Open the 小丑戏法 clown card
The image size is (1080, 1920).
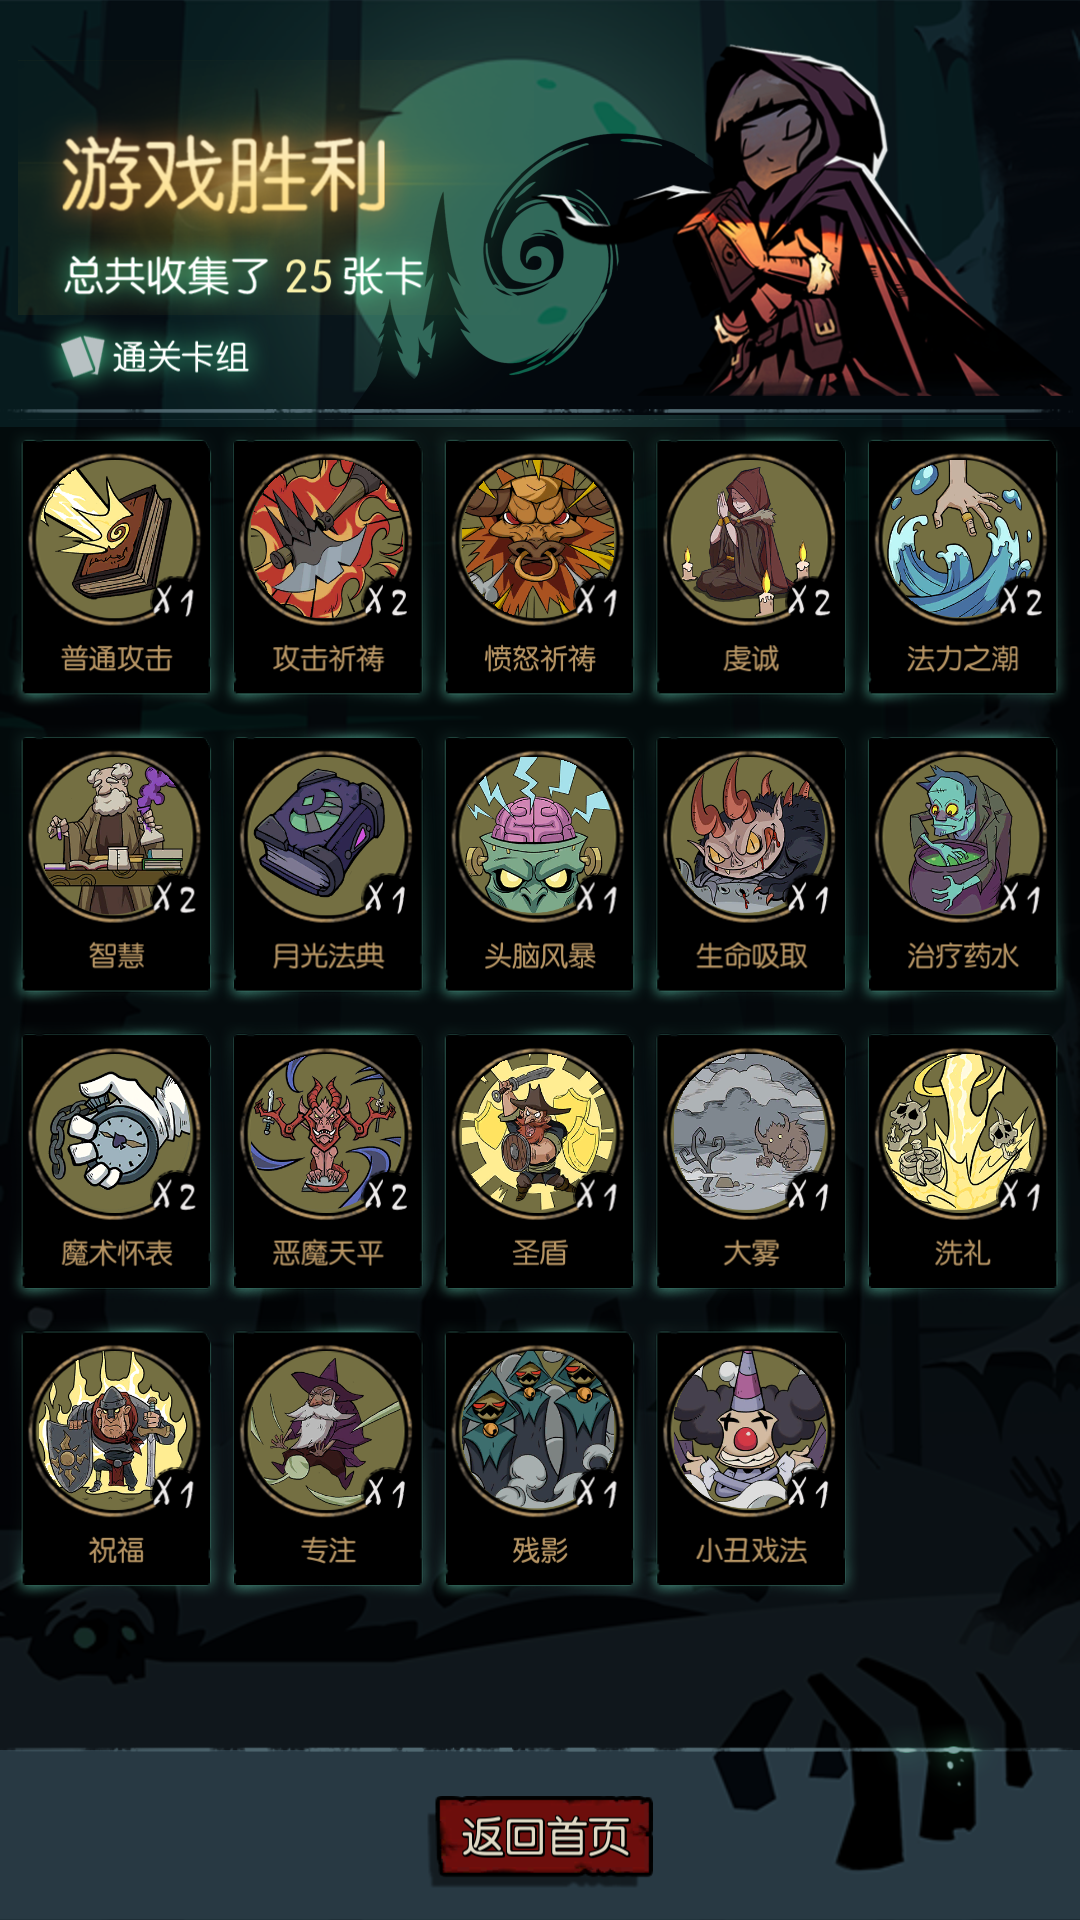pos(751,1458)
